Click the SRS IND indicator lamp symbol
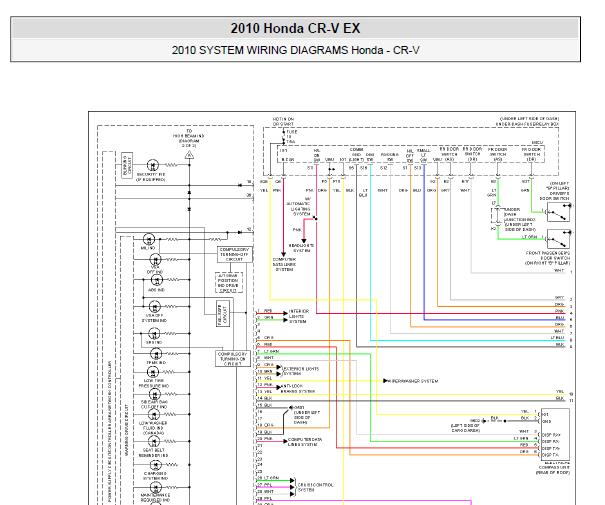Image resolution: width=605 pixels, height=505 pixels. coord(154,333)
